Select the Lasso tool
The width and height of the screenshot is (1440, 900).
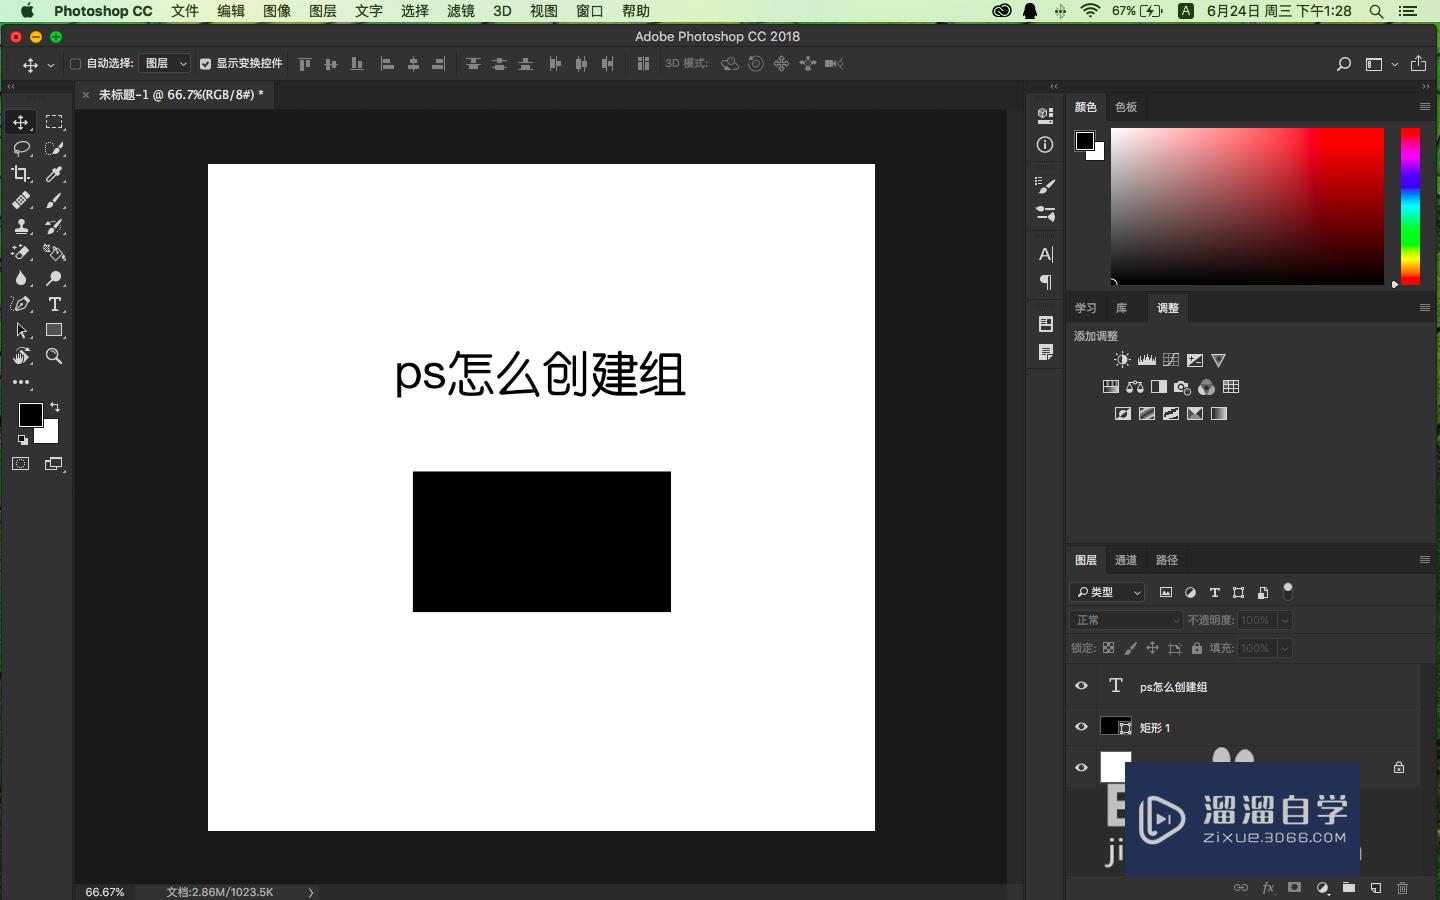21,148
